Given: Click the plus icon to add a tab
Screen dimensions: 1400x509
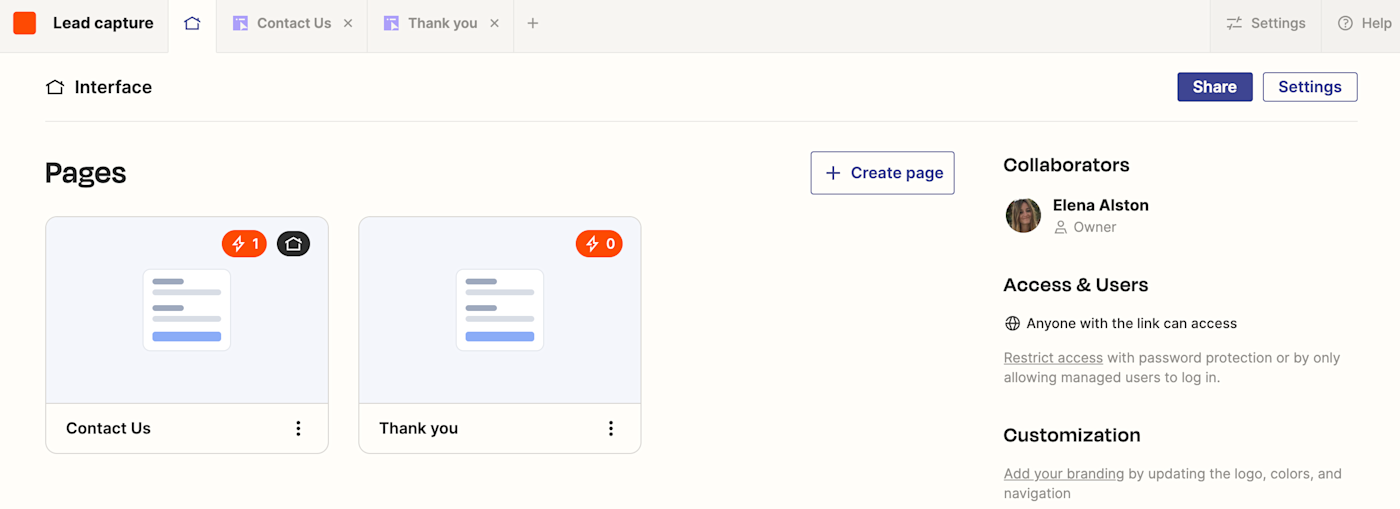Looking at the screenshot, I should [x=533, y=23].
